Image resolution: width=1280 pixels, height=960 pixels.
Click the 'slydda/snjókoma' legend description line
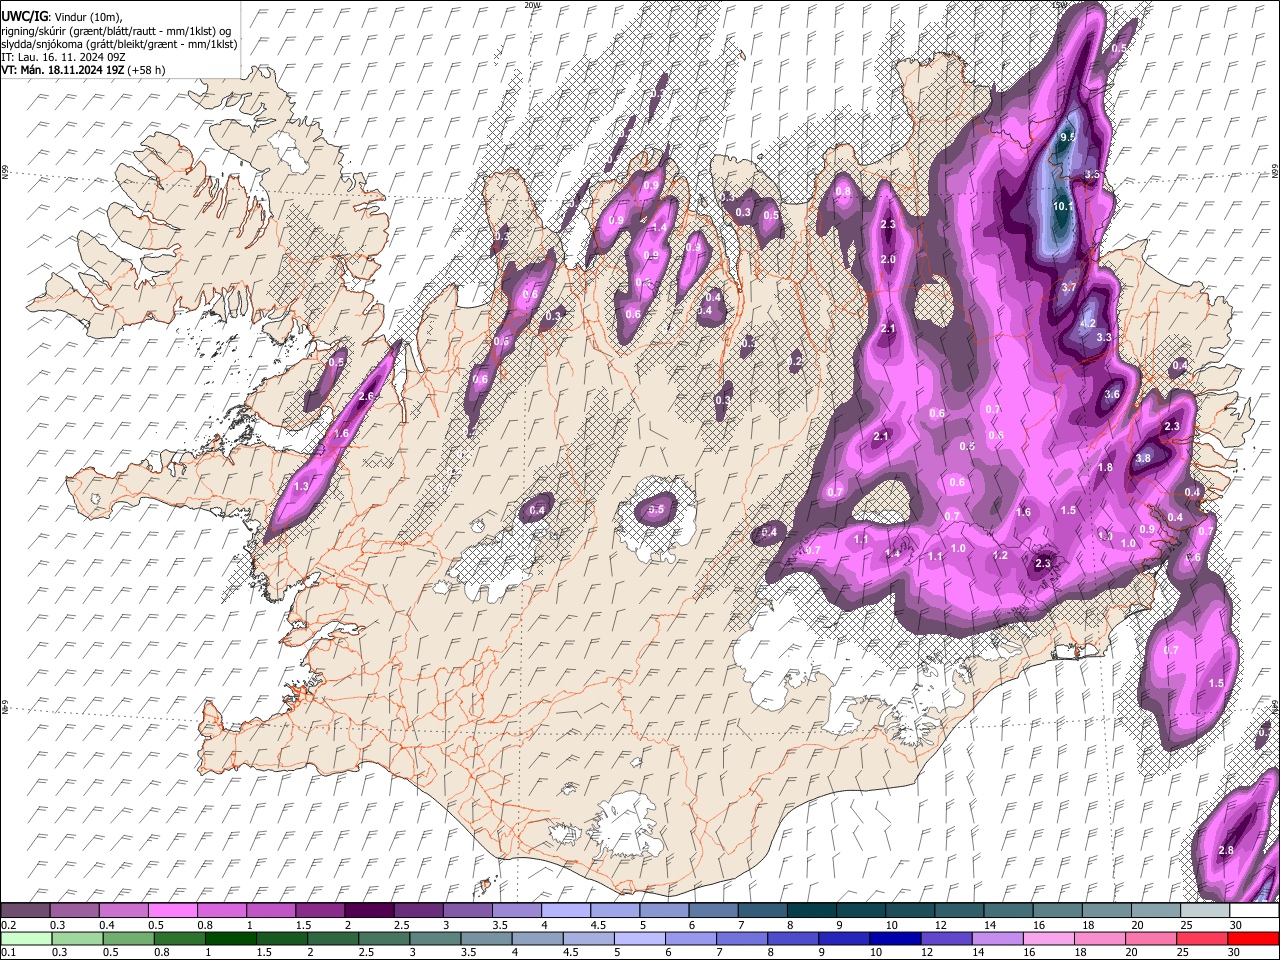[119, 44]
